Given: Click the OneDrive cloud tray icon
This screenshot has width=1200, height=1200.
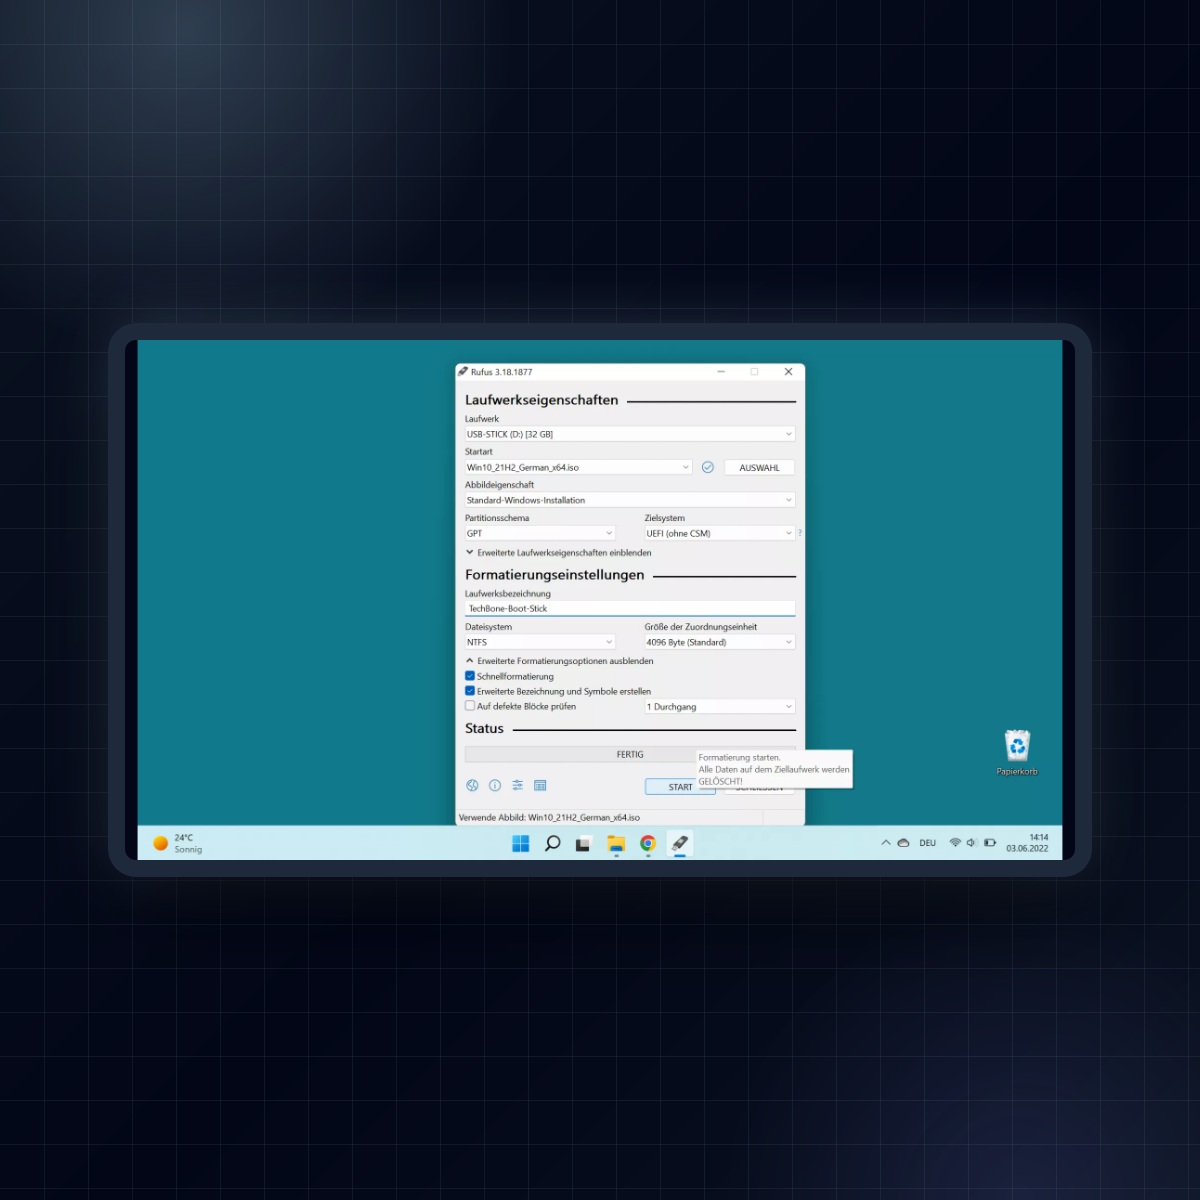Looking at the screenshot, I should point(903,843).
